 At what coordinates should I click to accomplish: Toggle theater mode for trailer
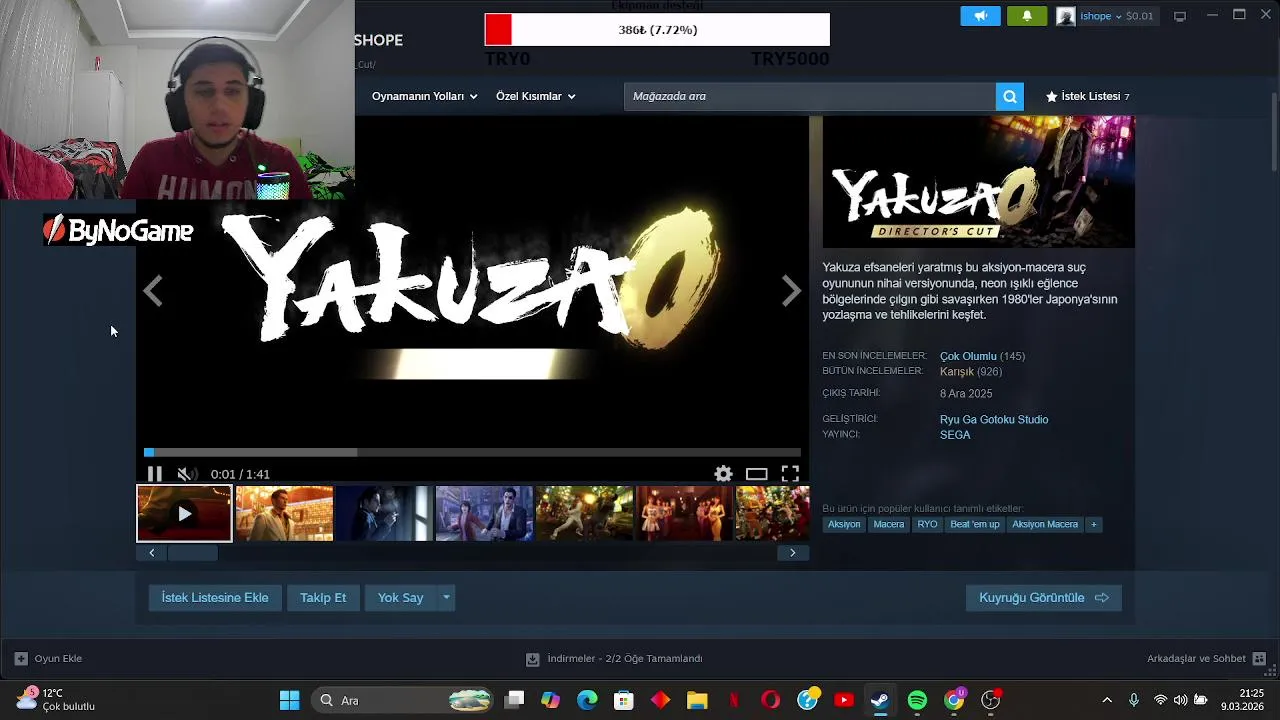pos(757,474)
